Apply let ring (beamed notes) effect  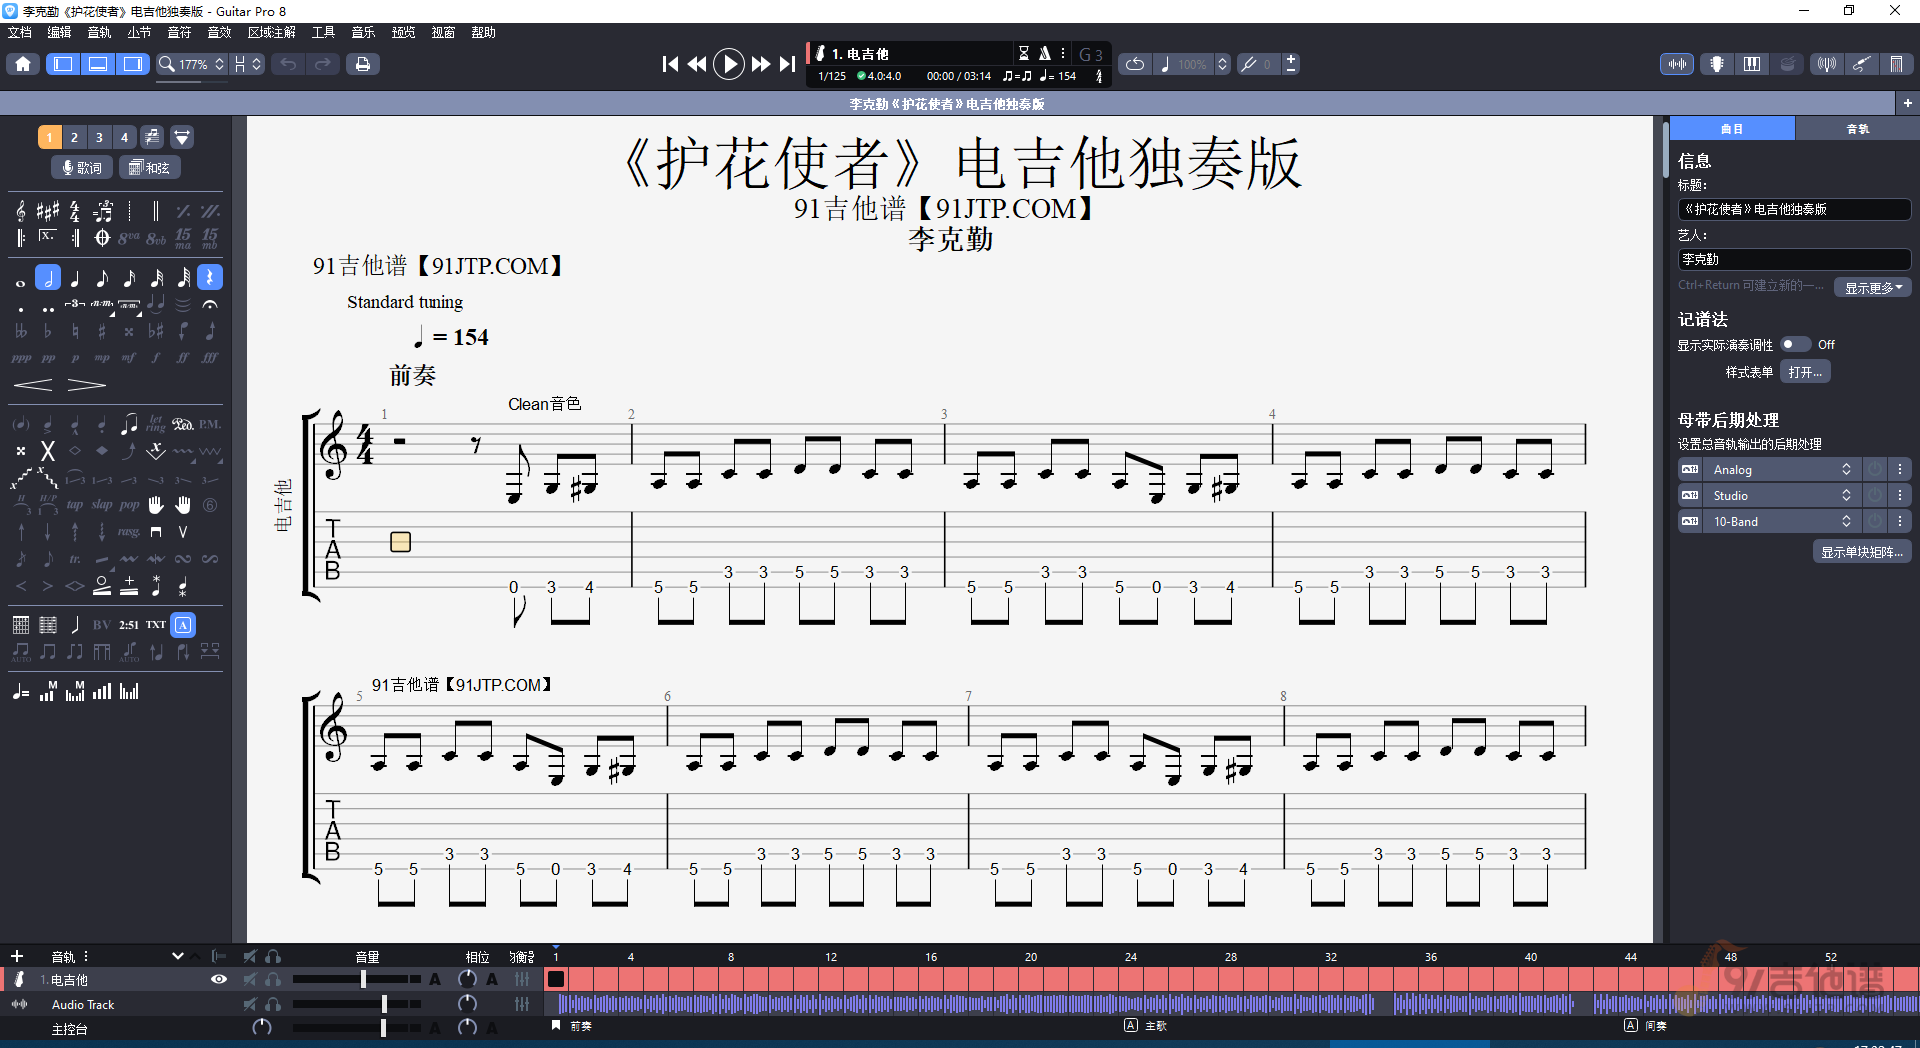click(x=129, y=424)
